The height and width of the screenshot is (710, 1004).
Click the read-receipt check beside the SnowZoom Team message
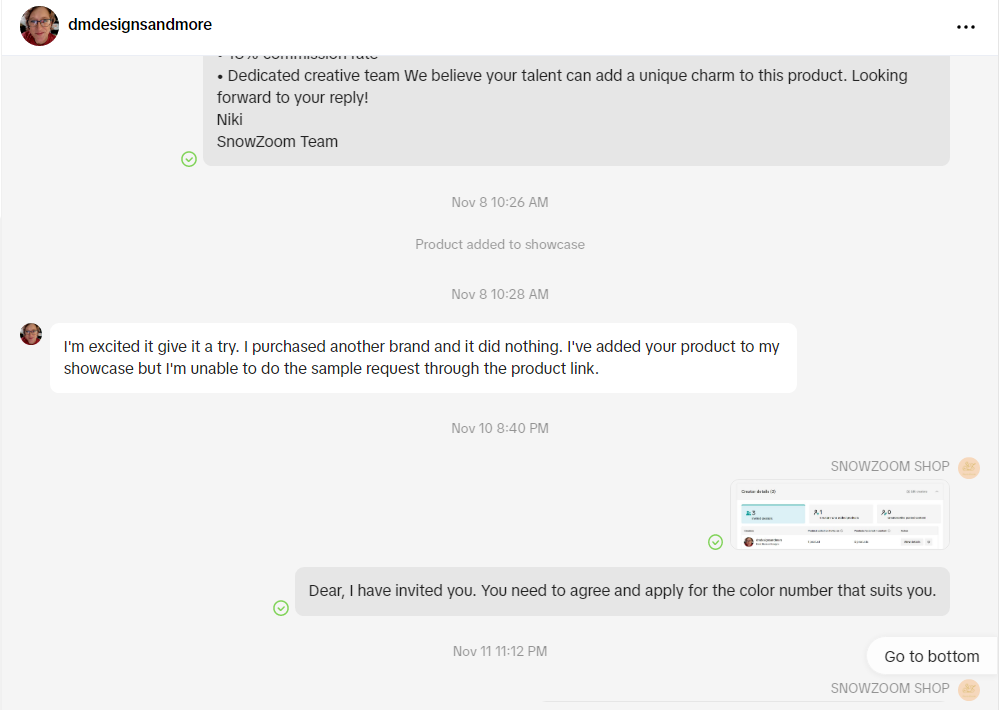[189, 159]
